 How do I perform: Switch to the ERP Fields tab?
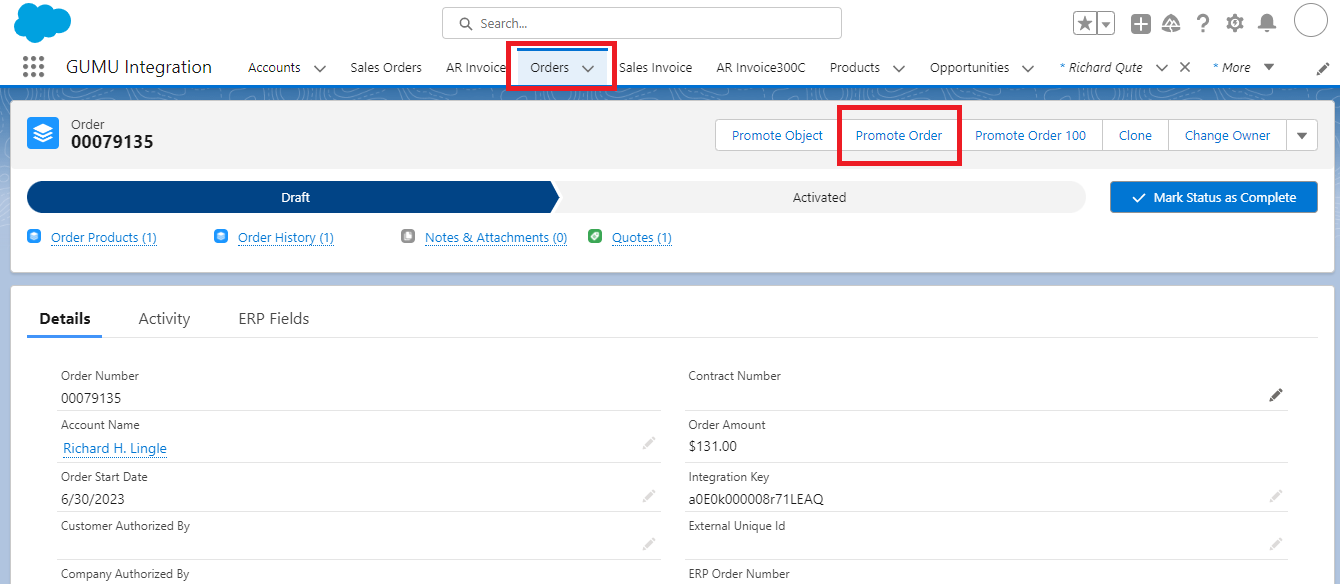coord(274,318)
